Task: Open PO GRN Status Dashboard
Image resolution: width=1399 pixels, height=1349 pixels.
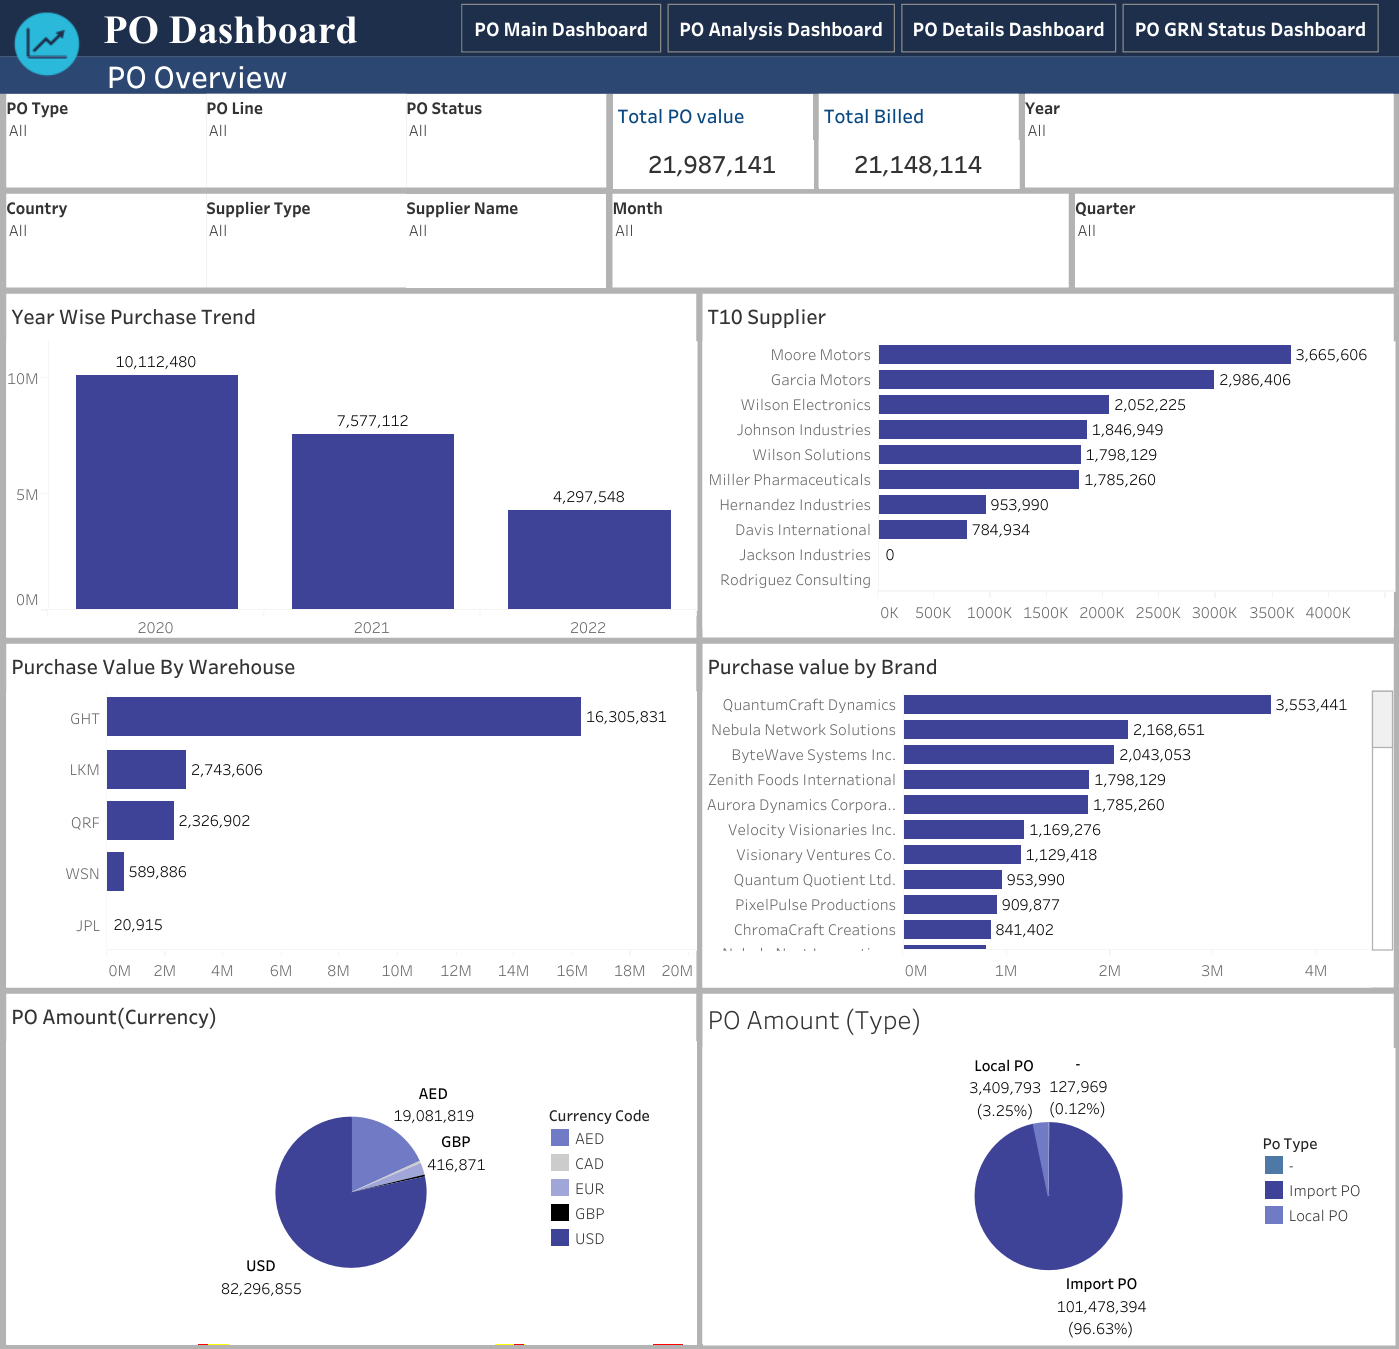Action: [x=1249, y=29]
